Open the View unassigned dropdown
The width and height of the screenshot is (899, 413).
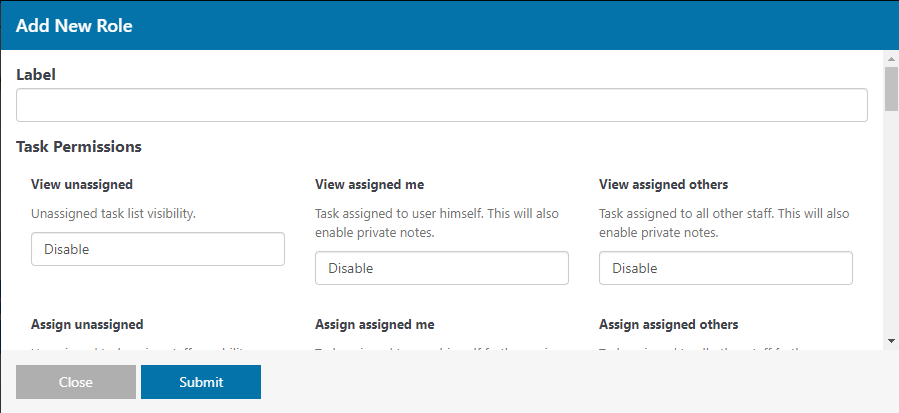(x=158, y=249)
